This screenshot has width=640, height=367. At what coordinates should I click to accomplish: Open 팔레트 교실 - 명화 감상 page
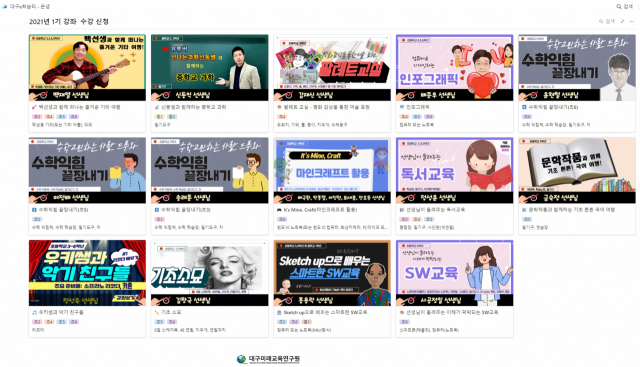point(327,107)
